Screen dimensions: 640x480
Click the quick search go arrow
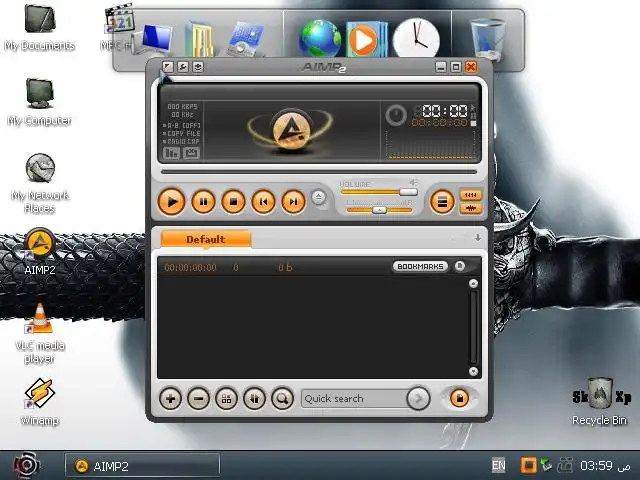(x=418, y=398)
